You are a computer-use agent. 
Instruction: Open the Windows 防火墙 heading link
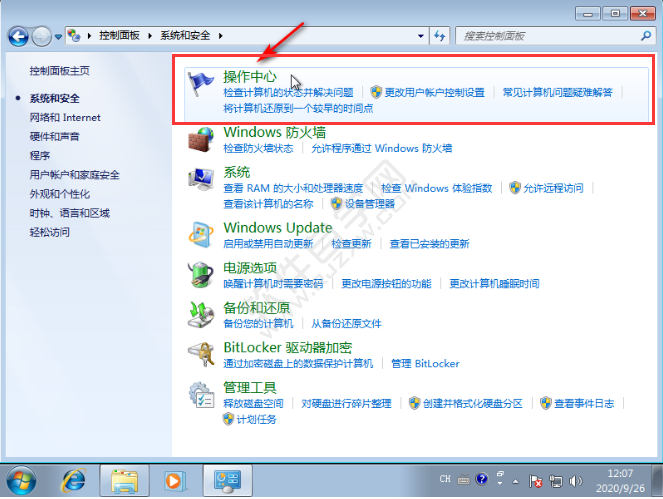pos(274,132)
